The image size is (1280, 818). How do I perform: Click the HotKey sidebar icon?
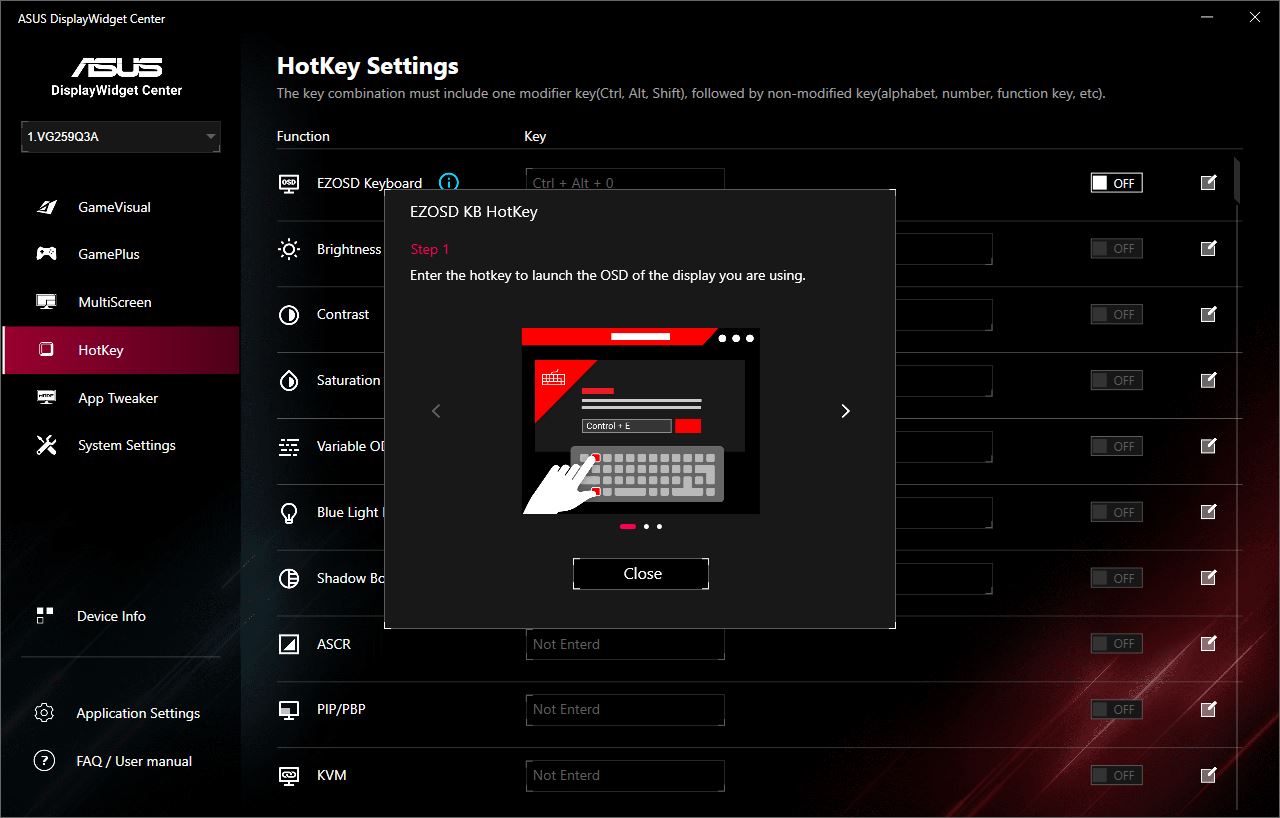click(x=46, y=350)
